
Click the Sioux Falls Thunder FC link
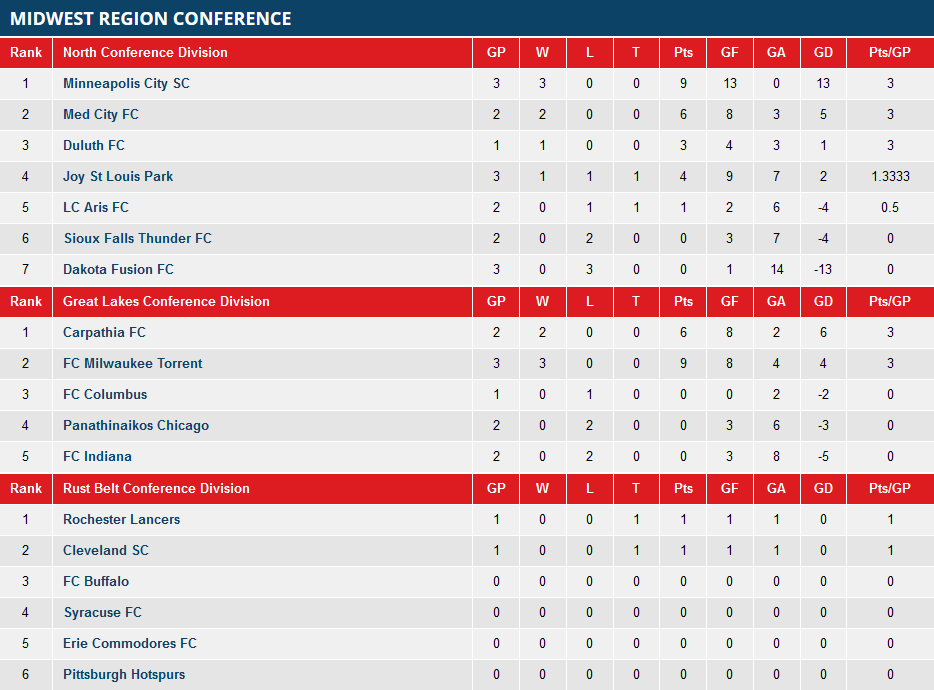click(138, 239)
